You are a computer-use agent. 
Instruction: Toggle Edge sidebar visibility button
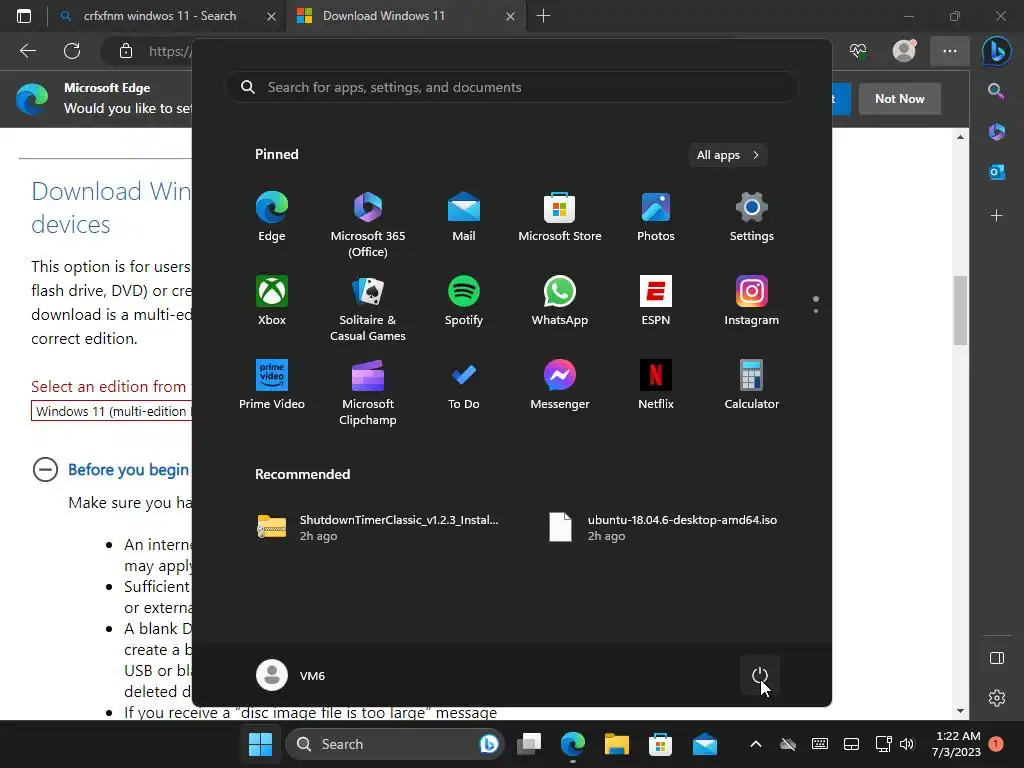997,658
